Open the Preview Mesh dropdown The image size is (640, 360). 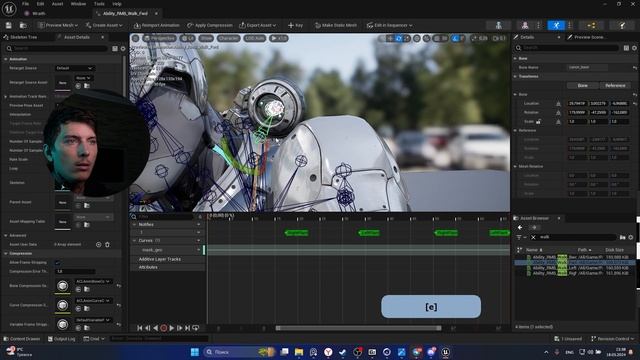click(58, 25)
